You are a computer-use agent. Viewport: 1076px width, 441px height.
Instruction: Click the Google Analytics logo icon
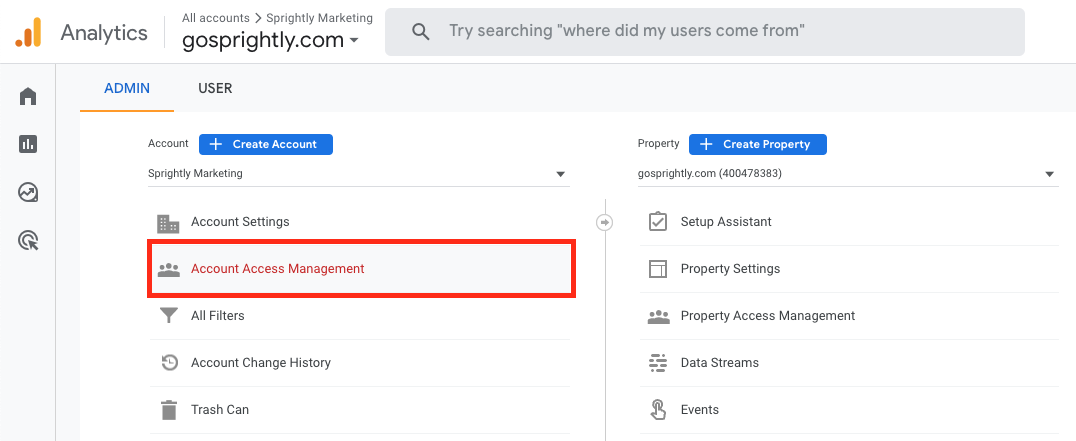click(x=28, y=32)
